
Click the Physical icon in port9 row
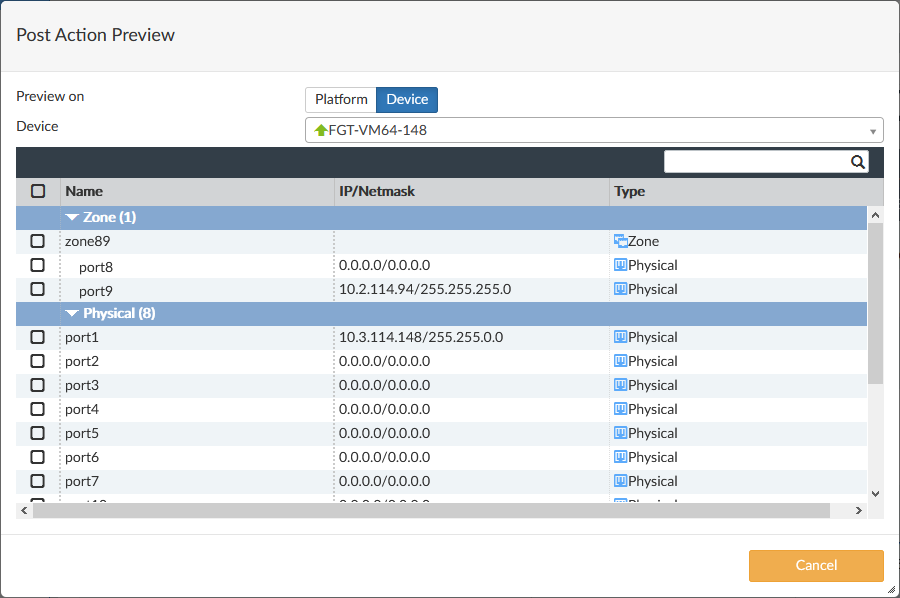pyautogui.click(x=620, y=289)
